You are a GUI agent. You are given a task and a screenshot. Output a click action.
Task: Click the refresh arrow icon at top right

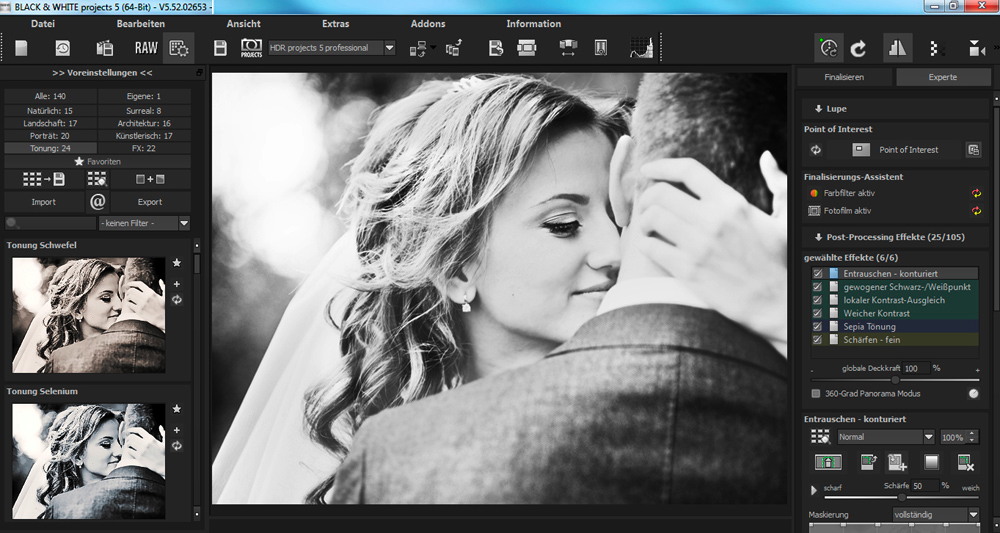tap(858, 48)
